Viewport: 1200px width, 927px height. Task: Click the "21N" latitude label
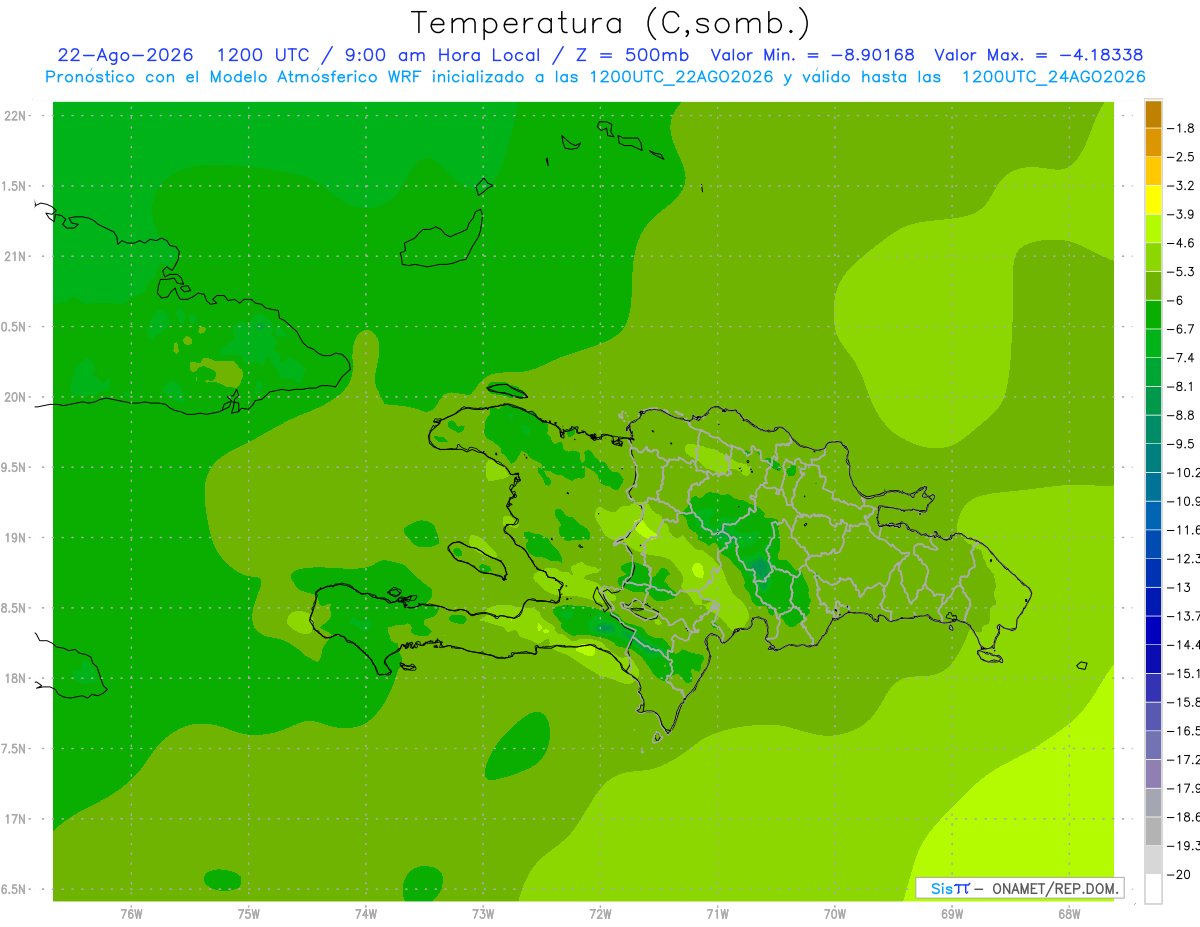[15, 256]
